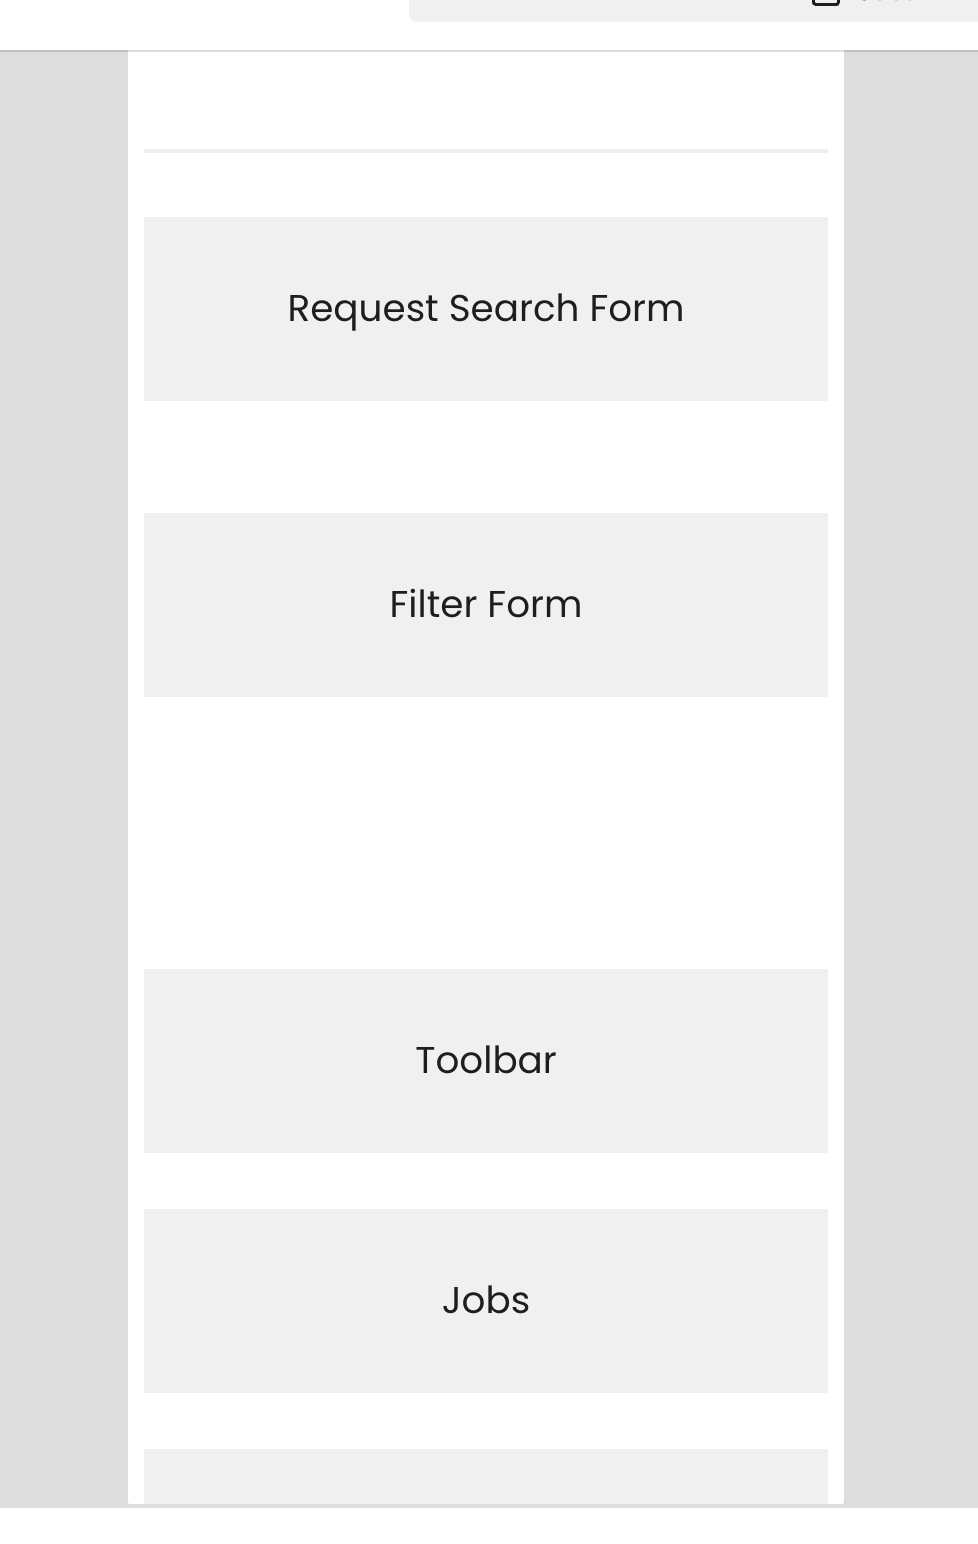978x1544 pixels.
Task: Click the gap between Toolbar and Jobs blocks
Action: [485, 1181]
